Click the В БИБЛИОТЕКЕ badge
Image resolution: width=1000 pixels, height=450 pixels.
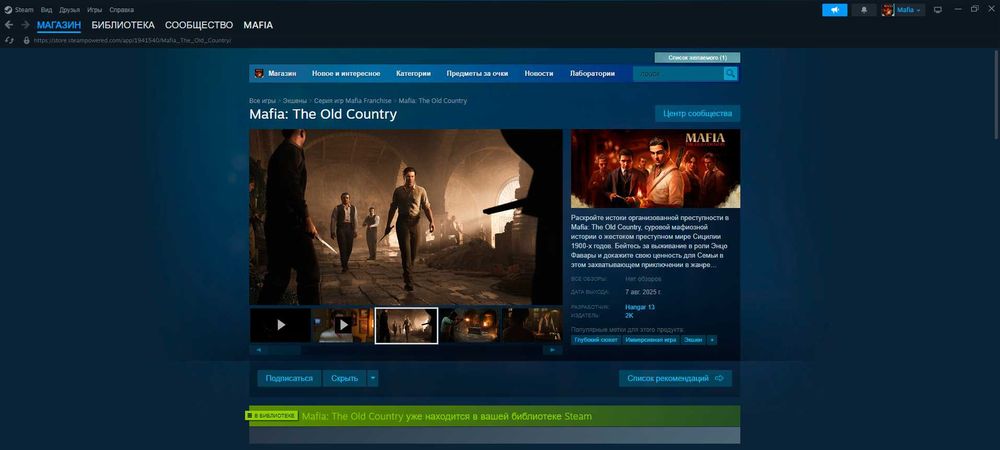tap(272, 416)
